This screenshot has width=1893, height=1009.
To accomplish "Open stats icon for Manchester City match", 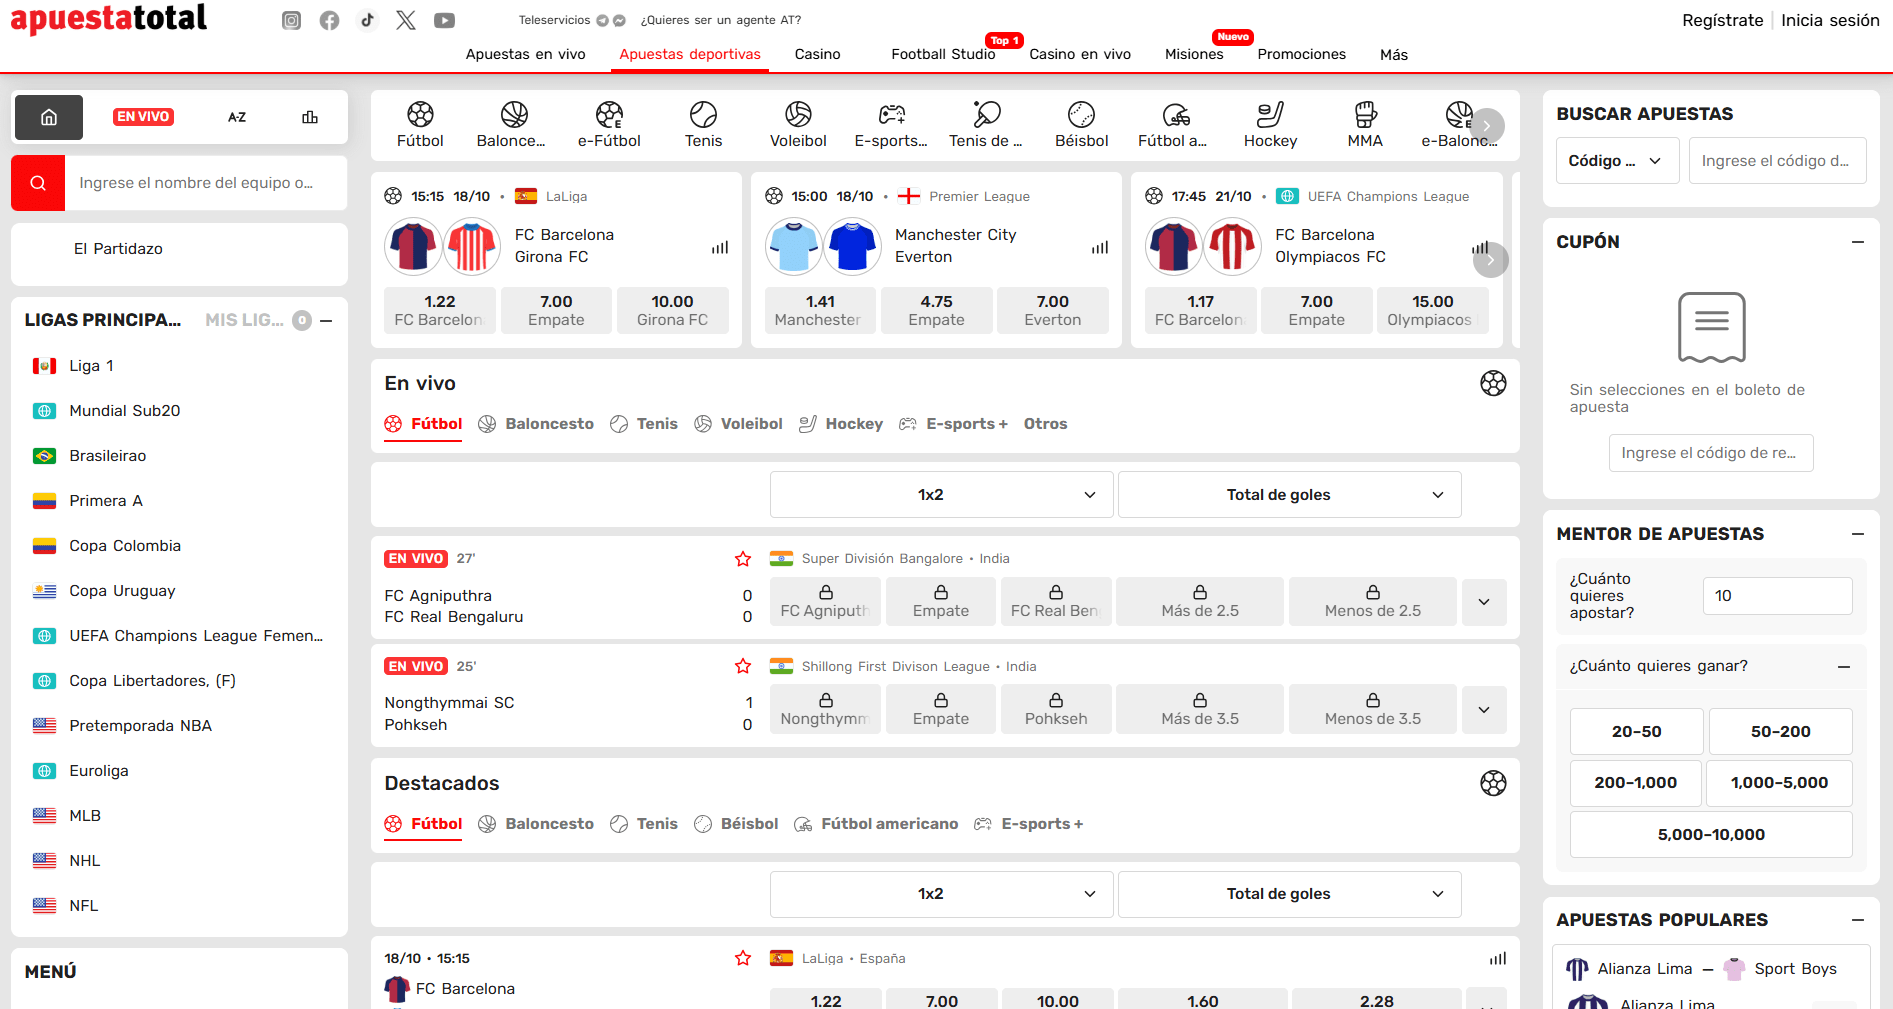I will [1100, 247].
